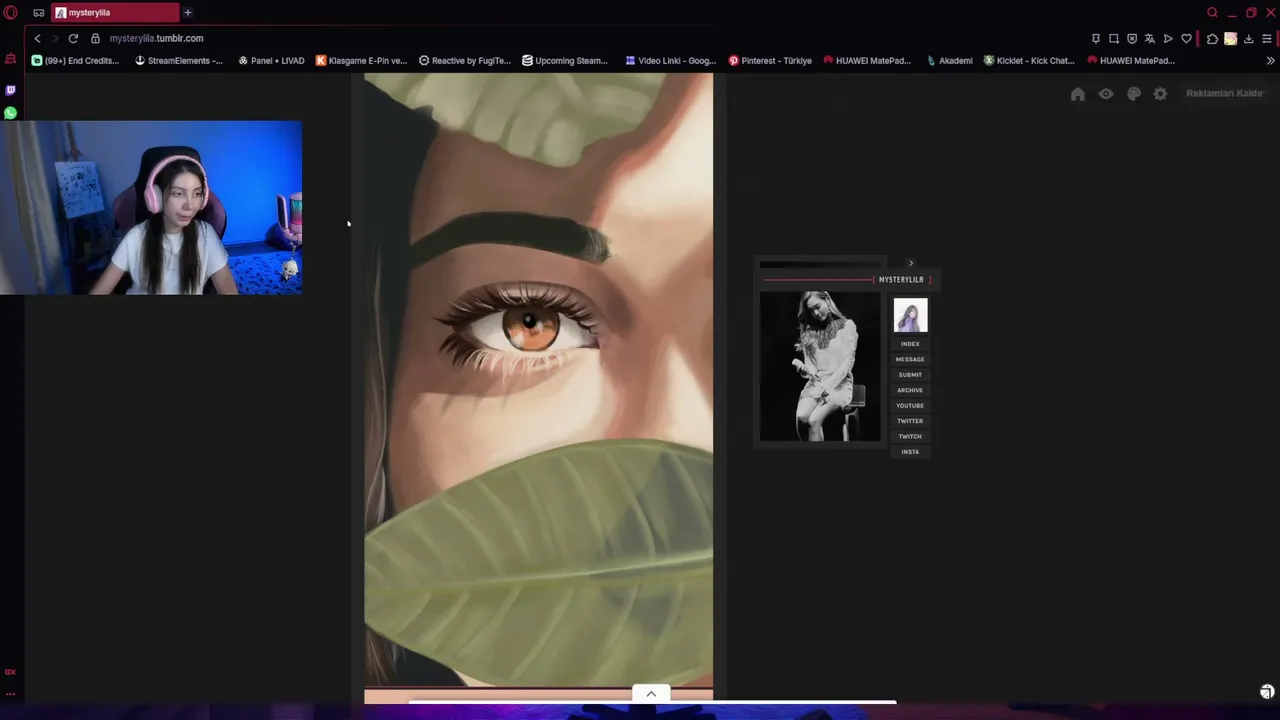Open the extensions cube icon
Screen dimensions: 1280x720
tap(1212, 38)
